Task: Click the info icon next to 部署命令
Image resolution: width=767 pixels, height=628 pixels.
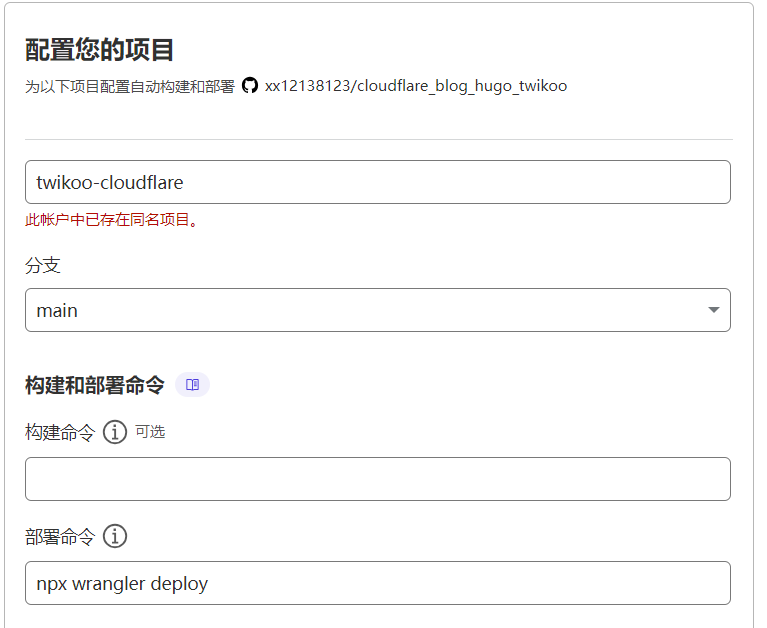Action: (115, 537)
